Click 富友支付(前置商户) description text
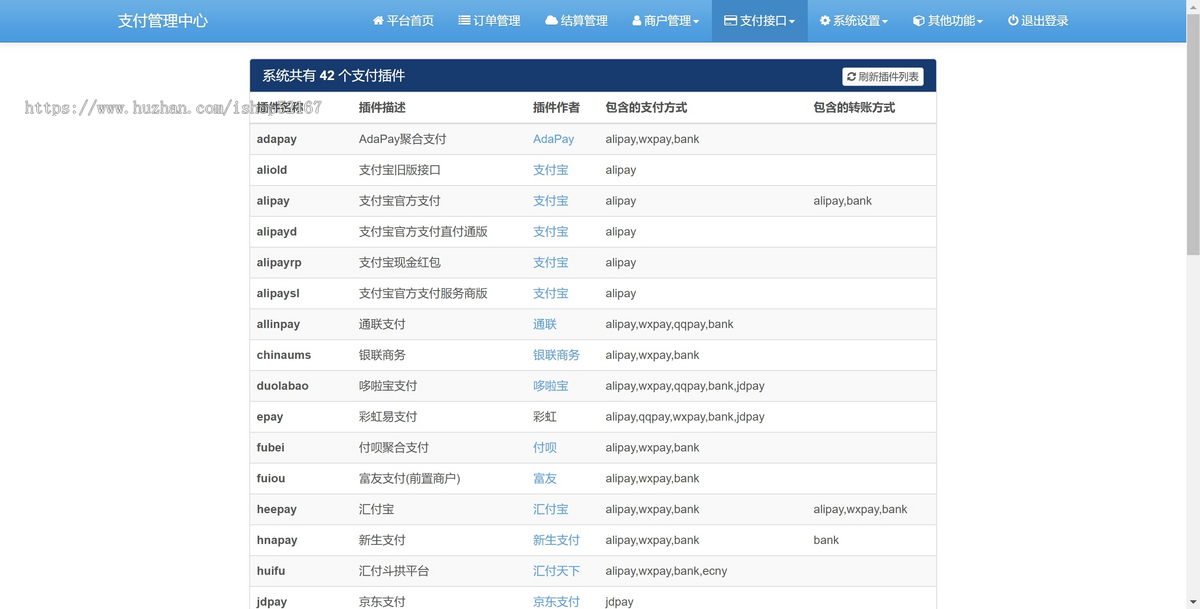This screenshot has width=1200, height=609. [410, 479]
